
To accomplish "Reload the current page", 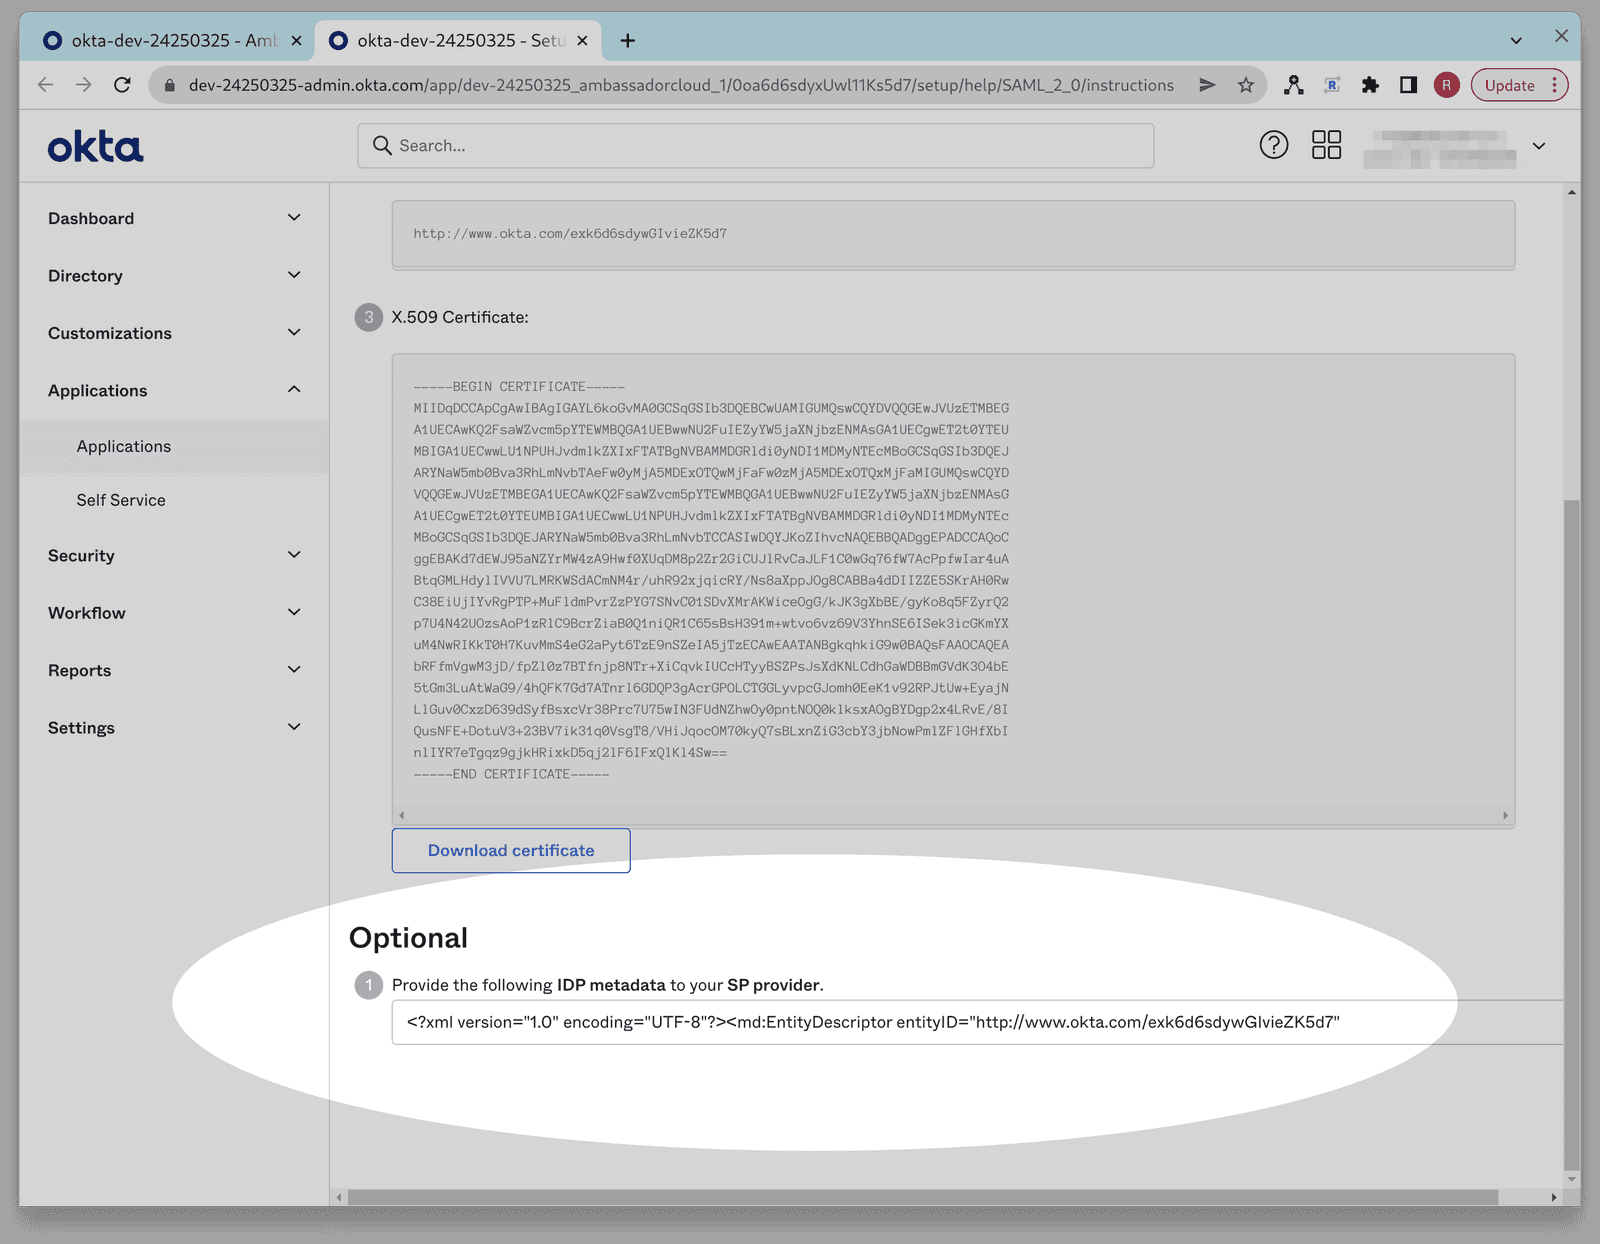I will click(x=122, y=85).
